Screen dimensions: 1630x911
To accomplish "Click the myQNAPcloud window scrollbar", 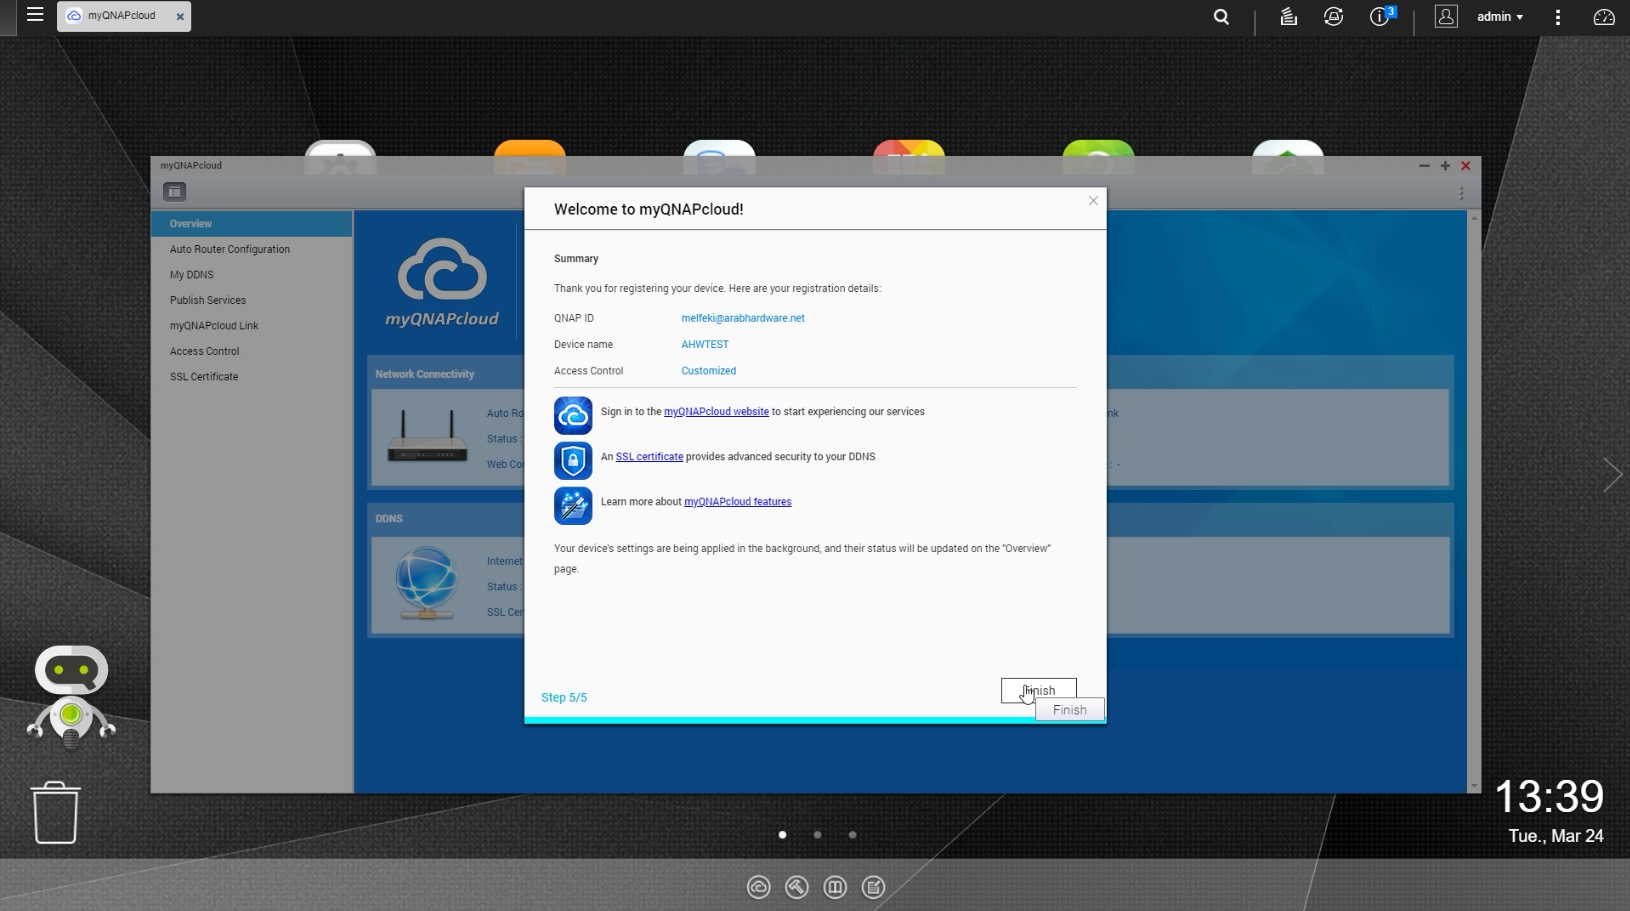I will (x=1473, y=501).
